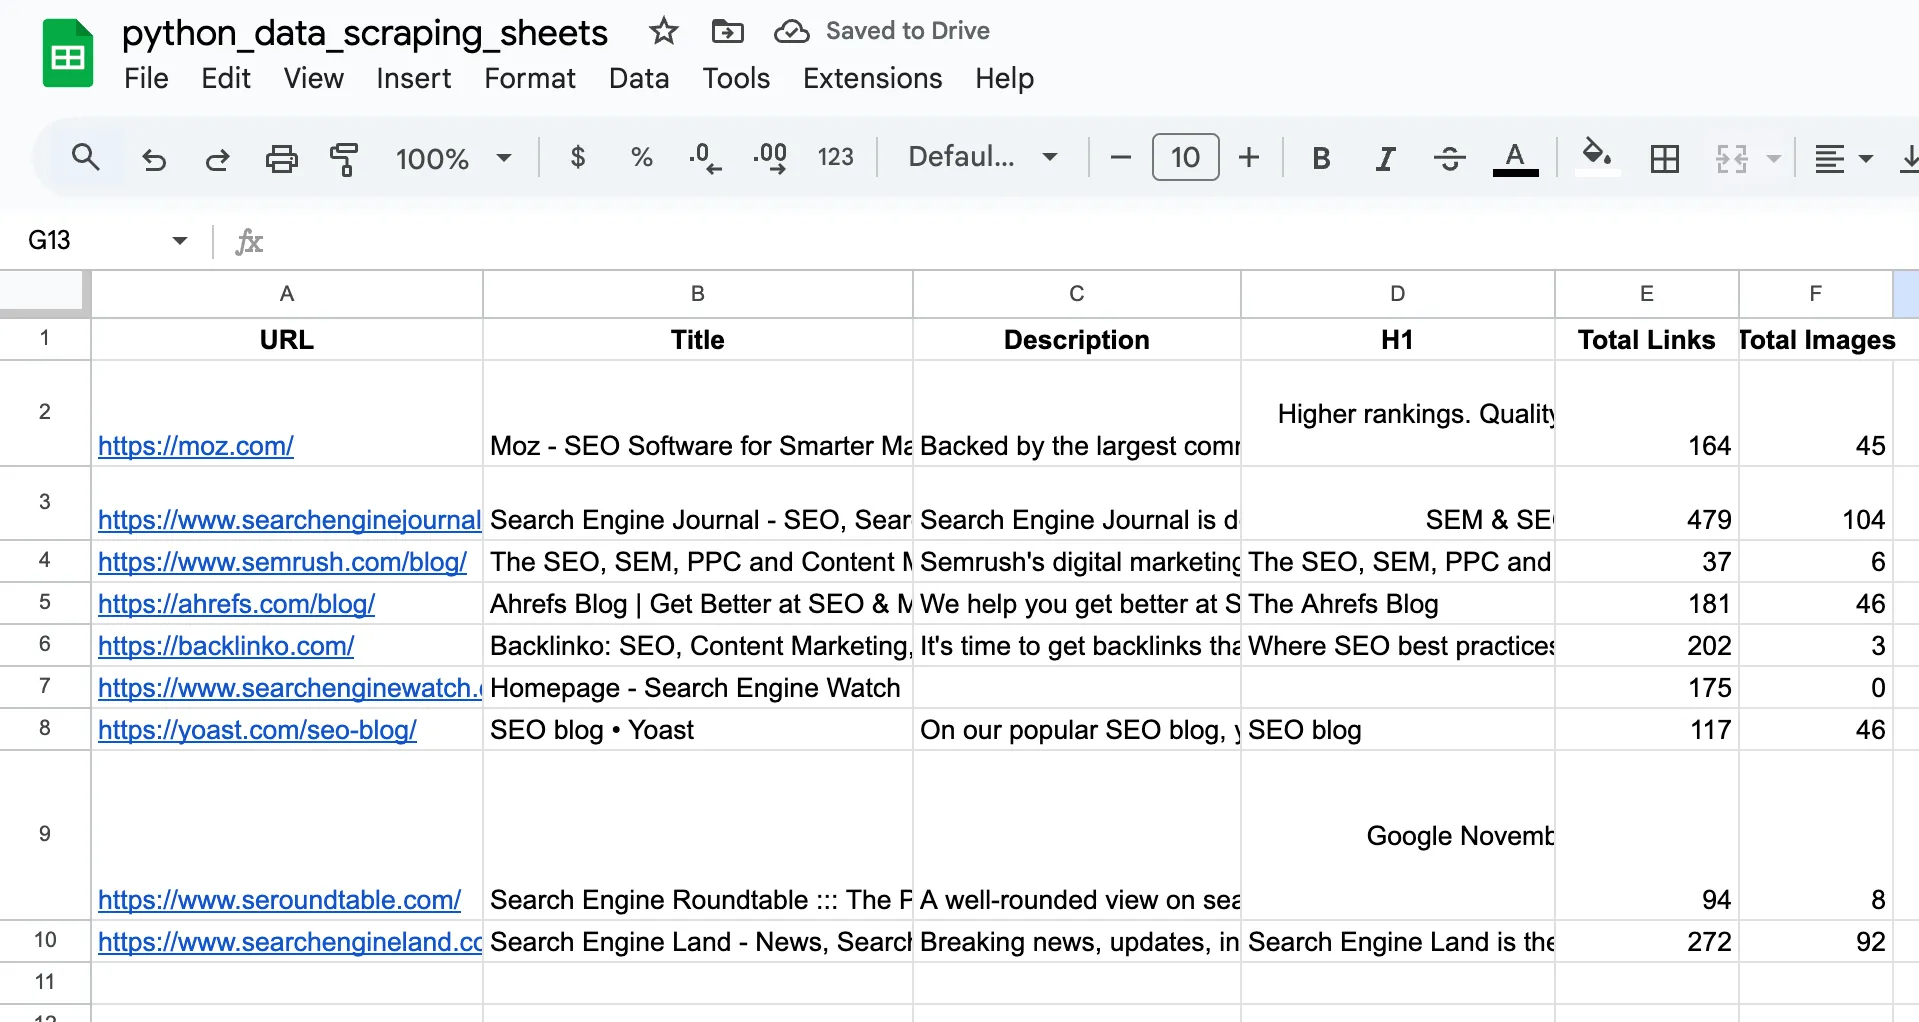Image resolution: width=1919 pixels, height=1022 pixels.
Task: Select the cell with value 272
Action: 1647,942
